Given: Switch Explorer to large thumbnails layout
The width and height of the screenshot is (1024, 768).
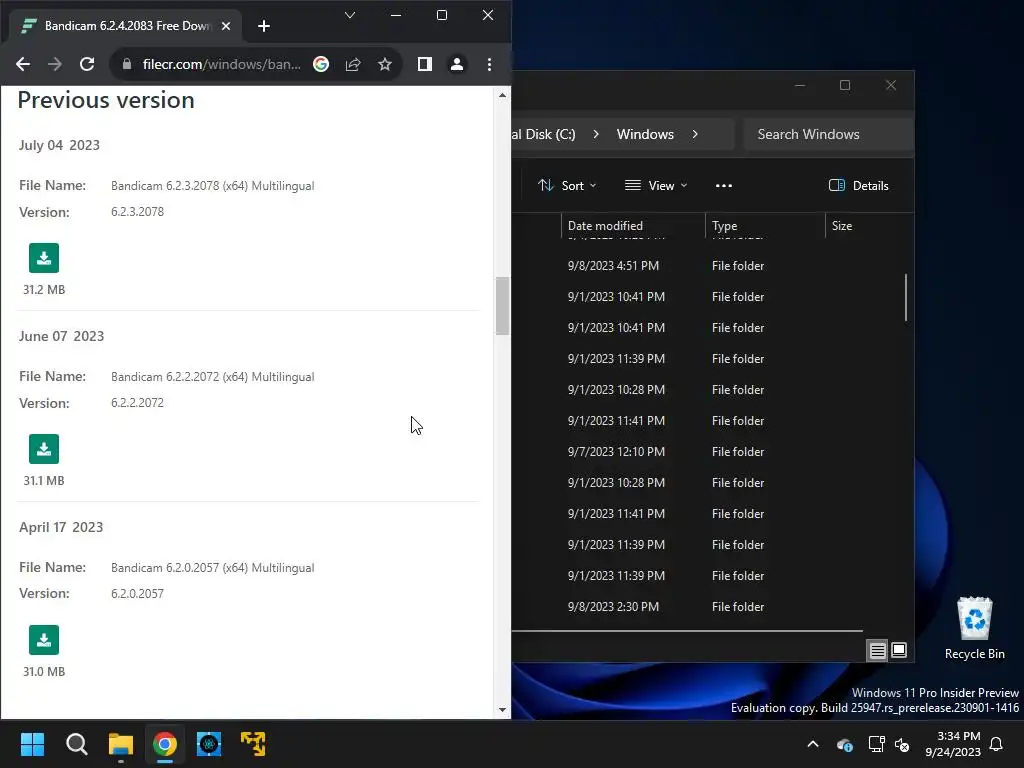Looking at the screenshot, I should [899, 650].
